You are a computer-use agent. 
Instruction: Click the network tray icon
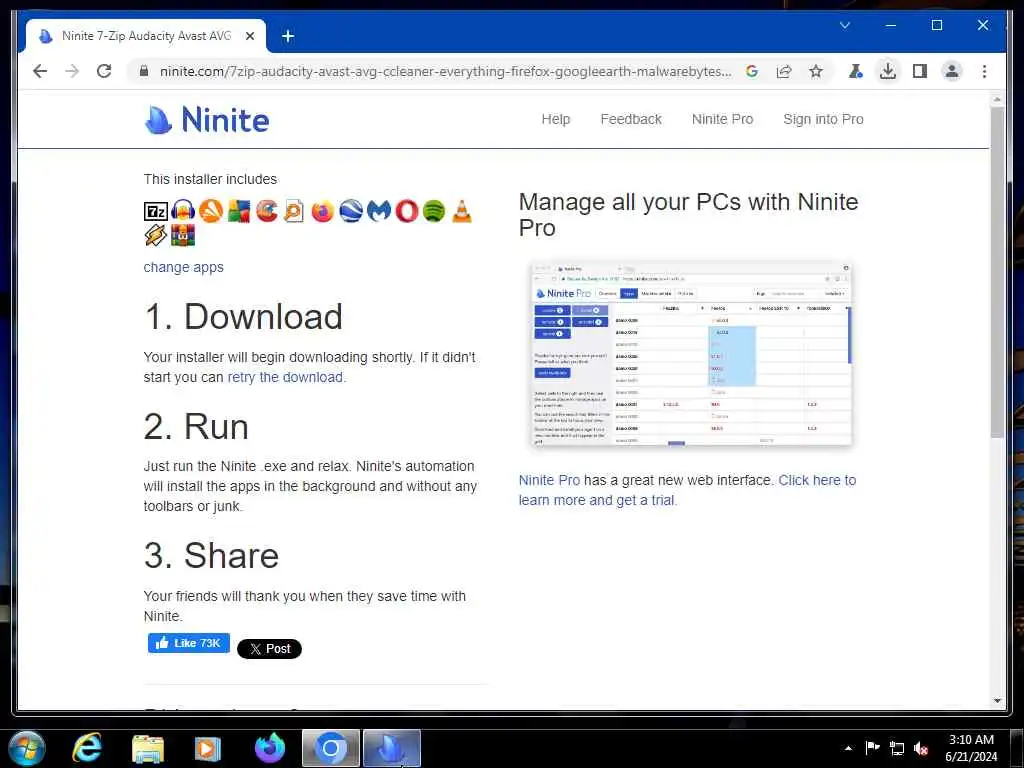click(x=897, y=748)
